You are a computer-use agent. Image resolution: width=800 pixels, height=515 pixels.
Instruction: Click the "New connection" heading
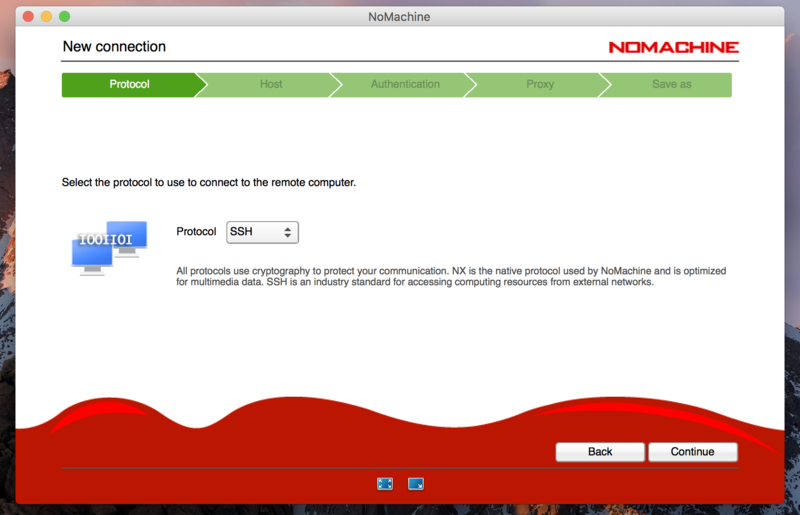pos(114,46)
